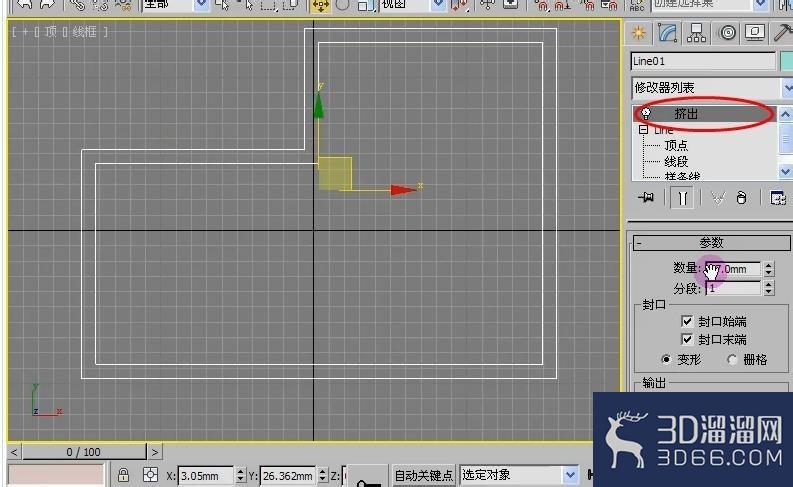Select the 线段 sub-object level
The height and width of the screenshot is (487, 793).
point(676,162)
